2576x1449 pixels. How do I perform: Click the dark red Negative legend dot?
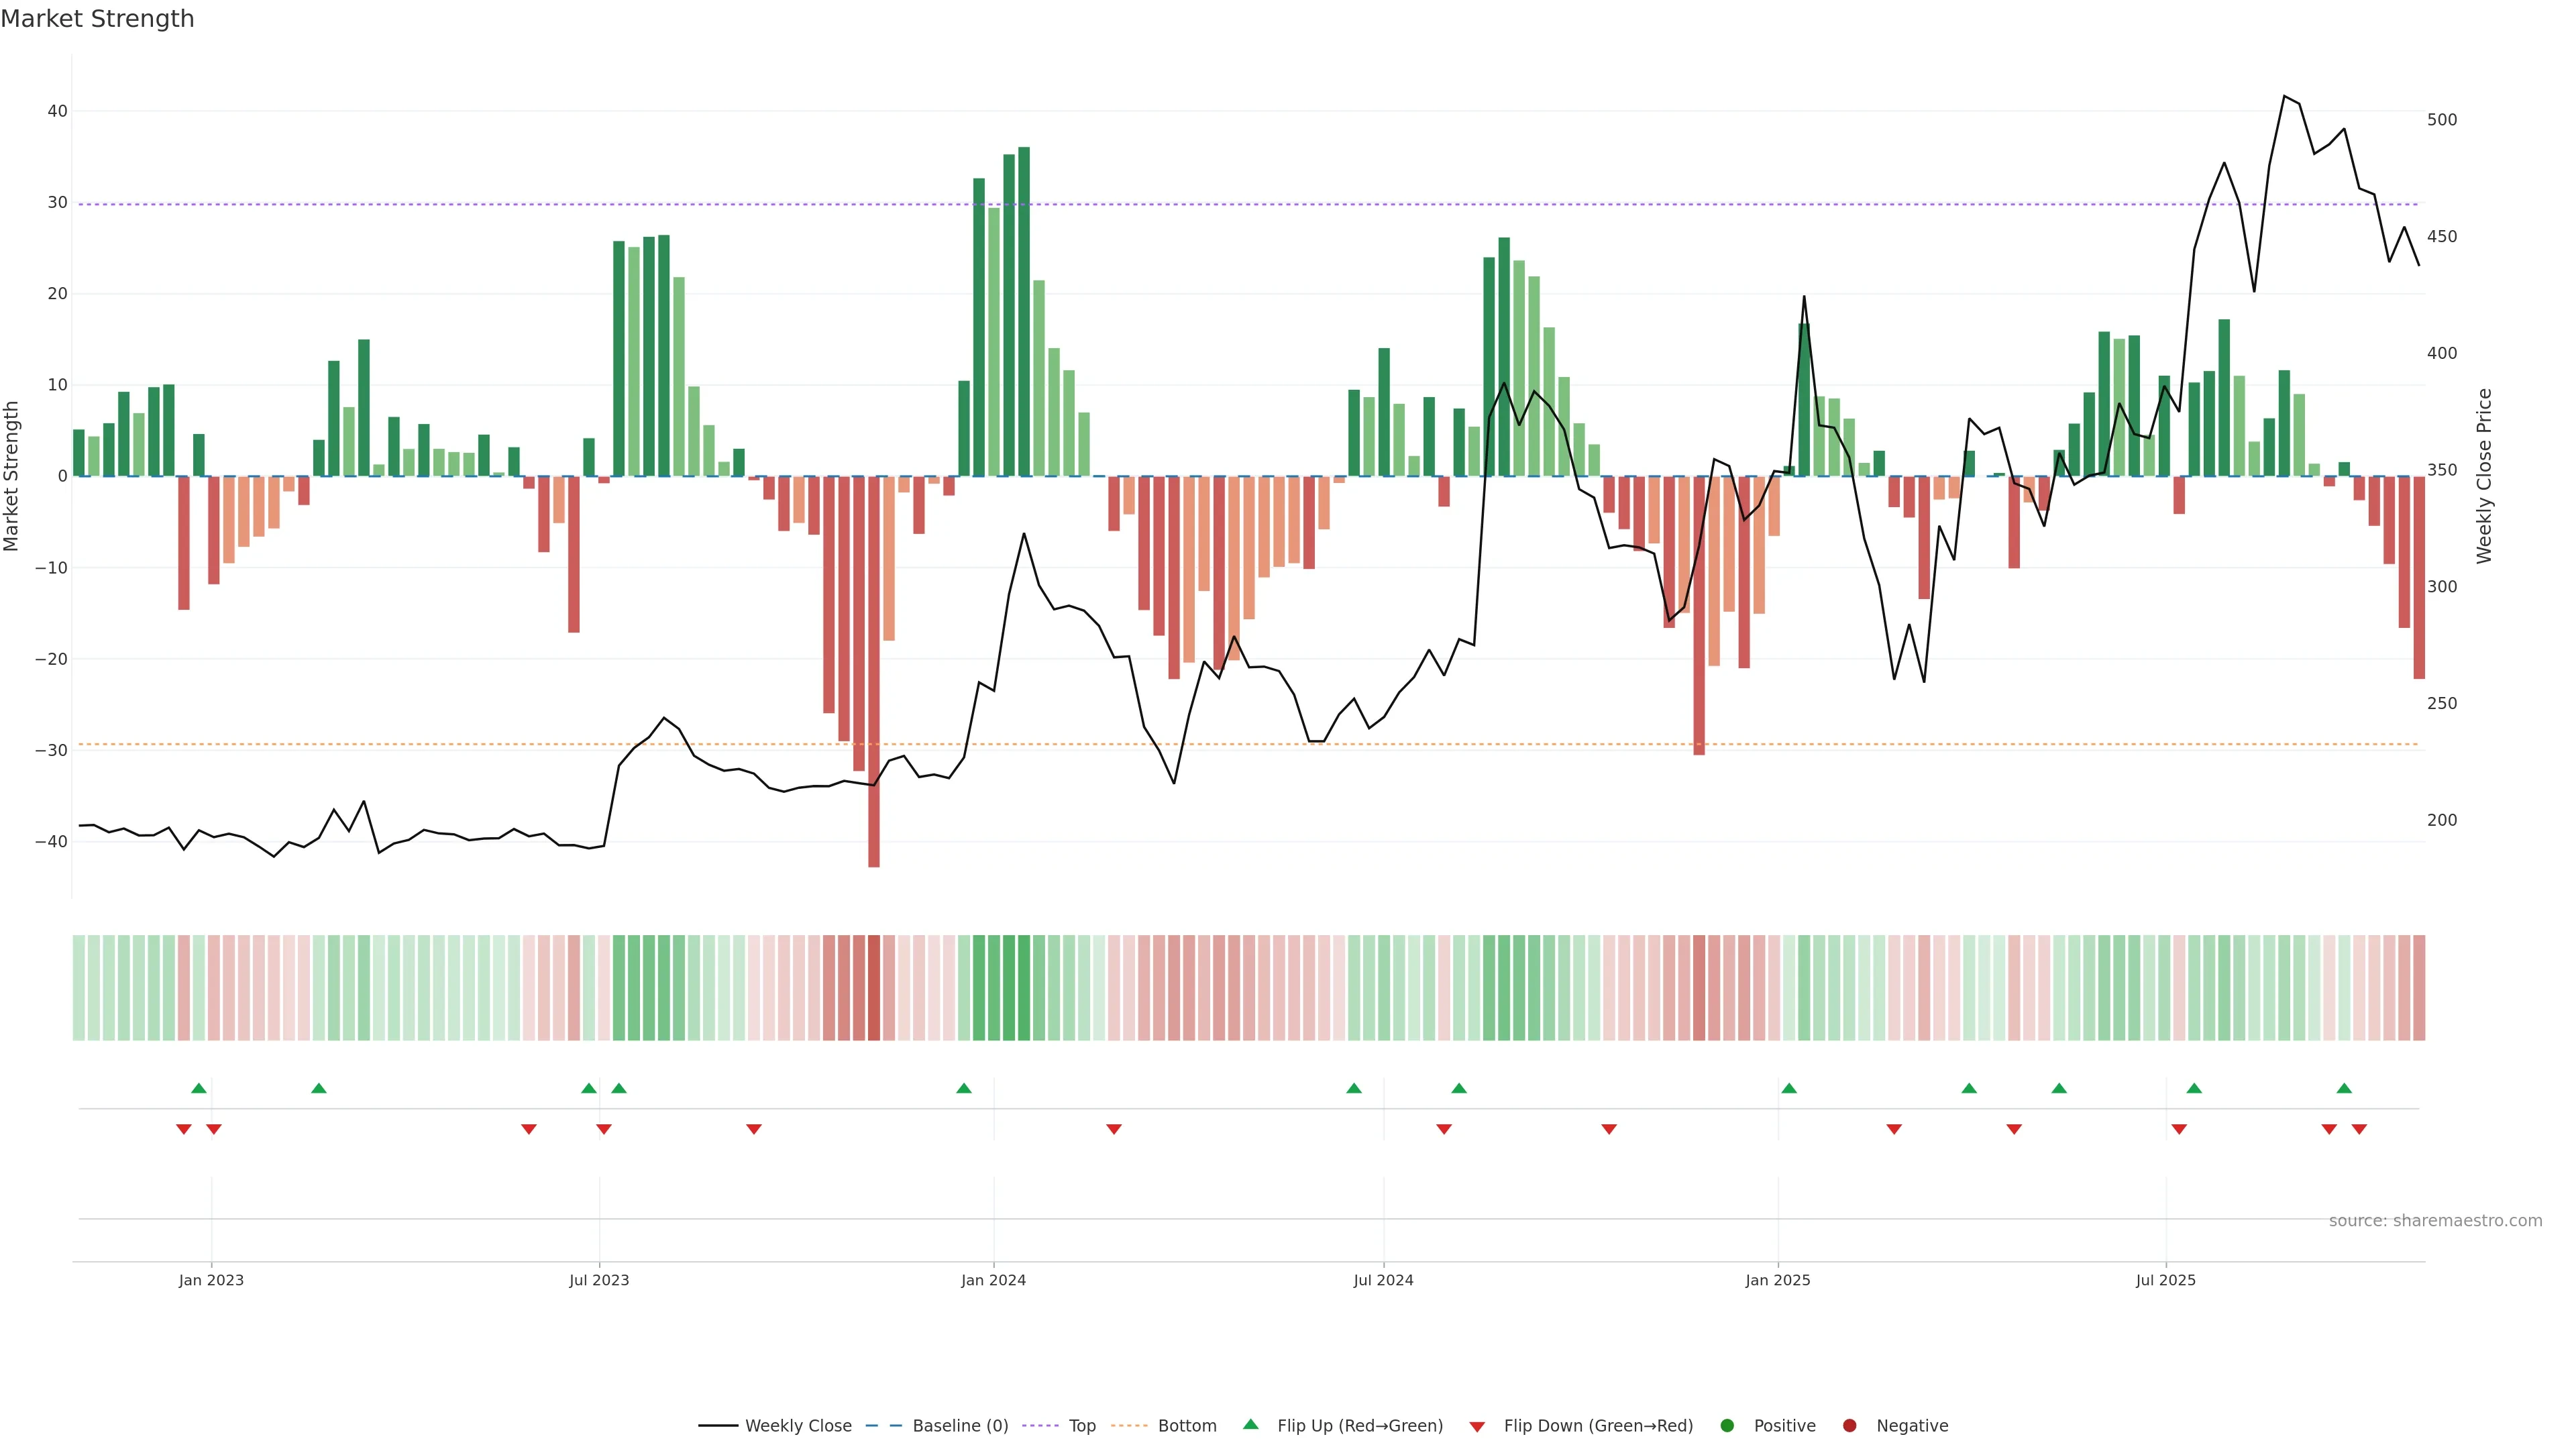1849,1426
